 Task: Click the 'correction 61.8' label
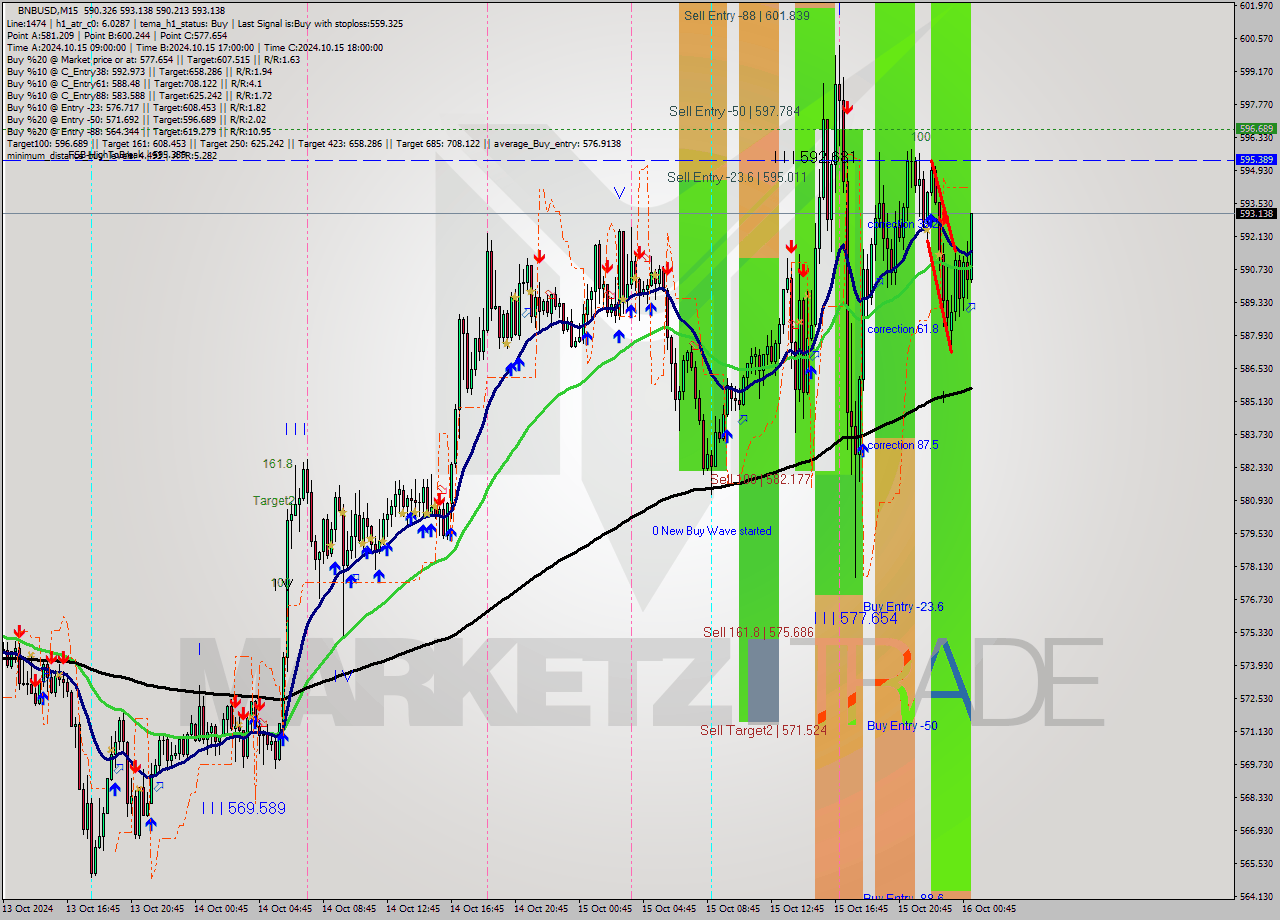pyautogui.click(x=903, y=329)
